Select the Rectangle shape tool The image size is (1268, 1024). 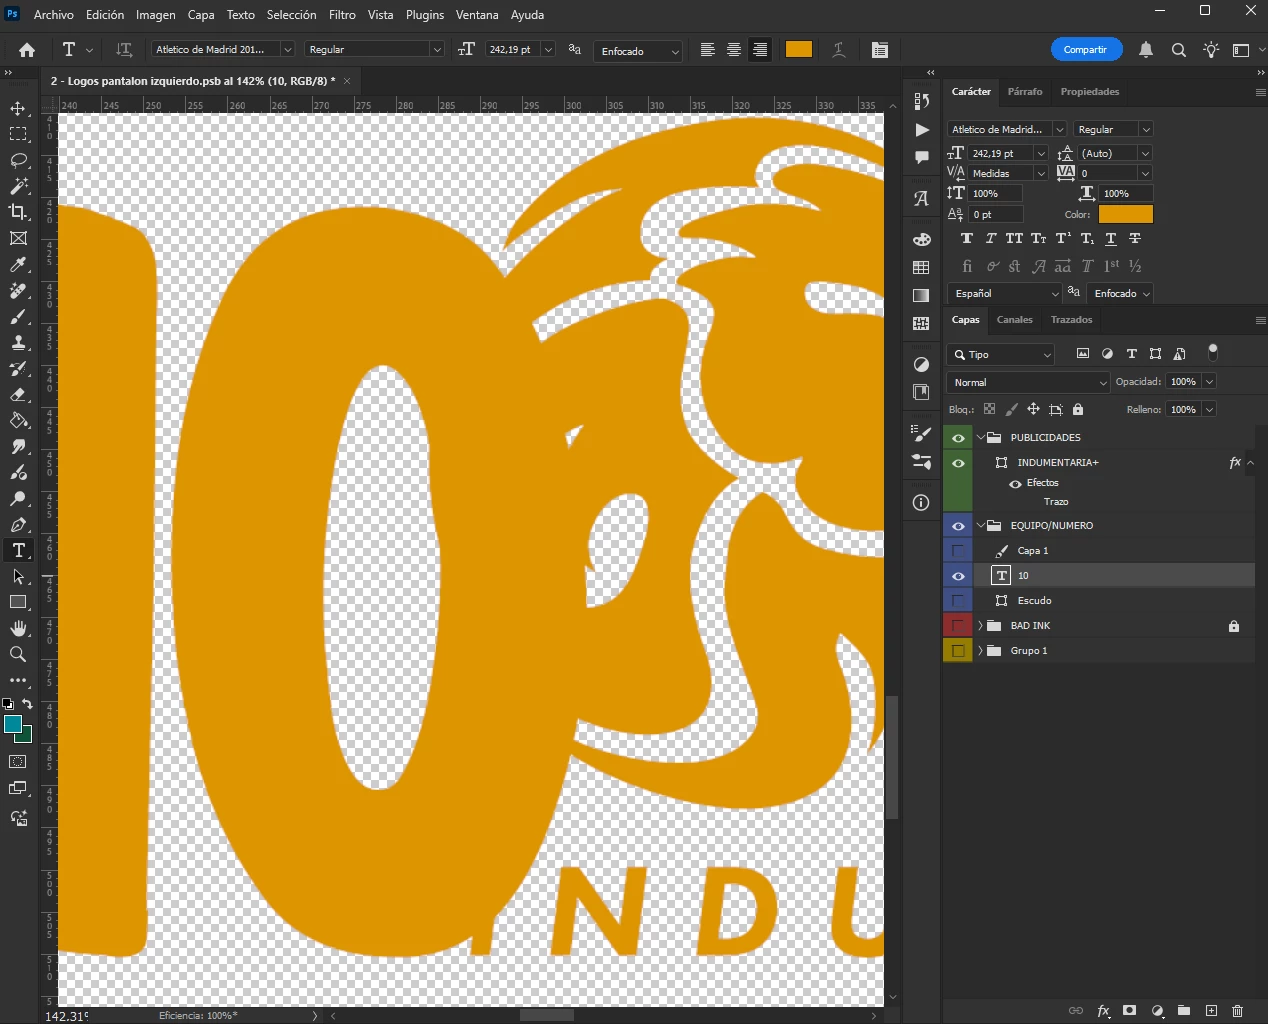pos(18,602)
